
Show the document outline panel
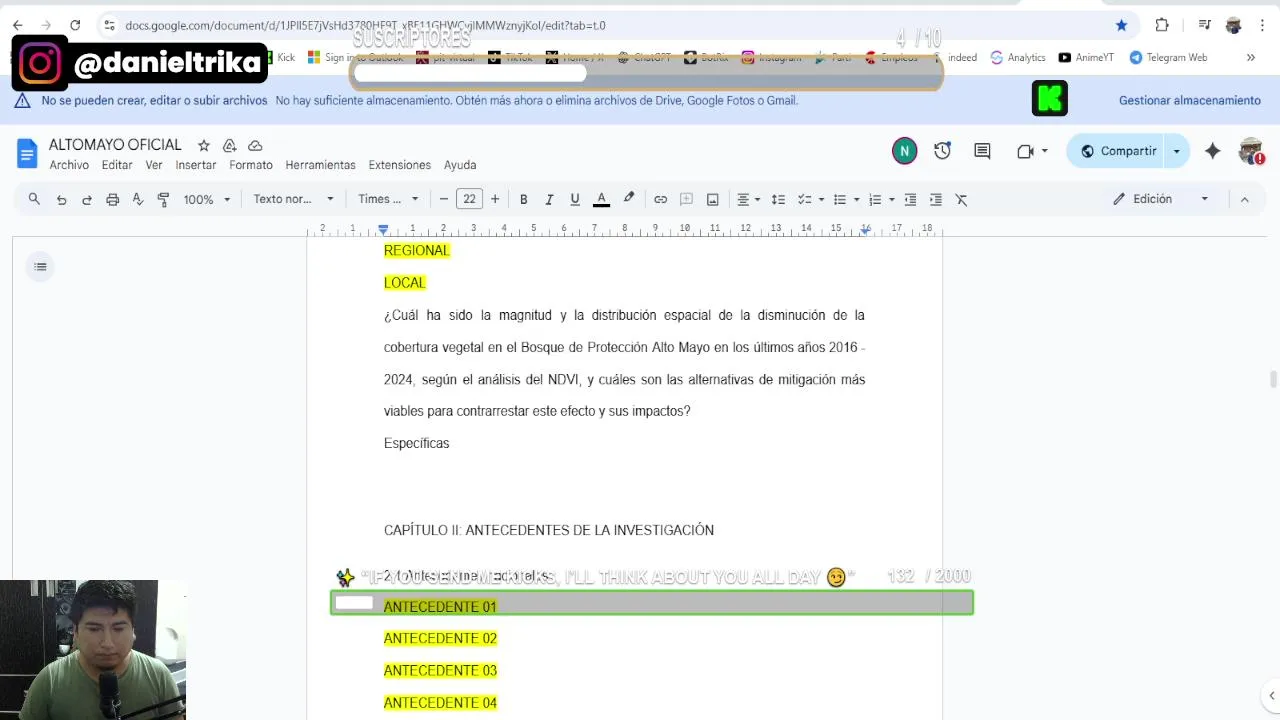pyautogui.click(x=40, y=266)
